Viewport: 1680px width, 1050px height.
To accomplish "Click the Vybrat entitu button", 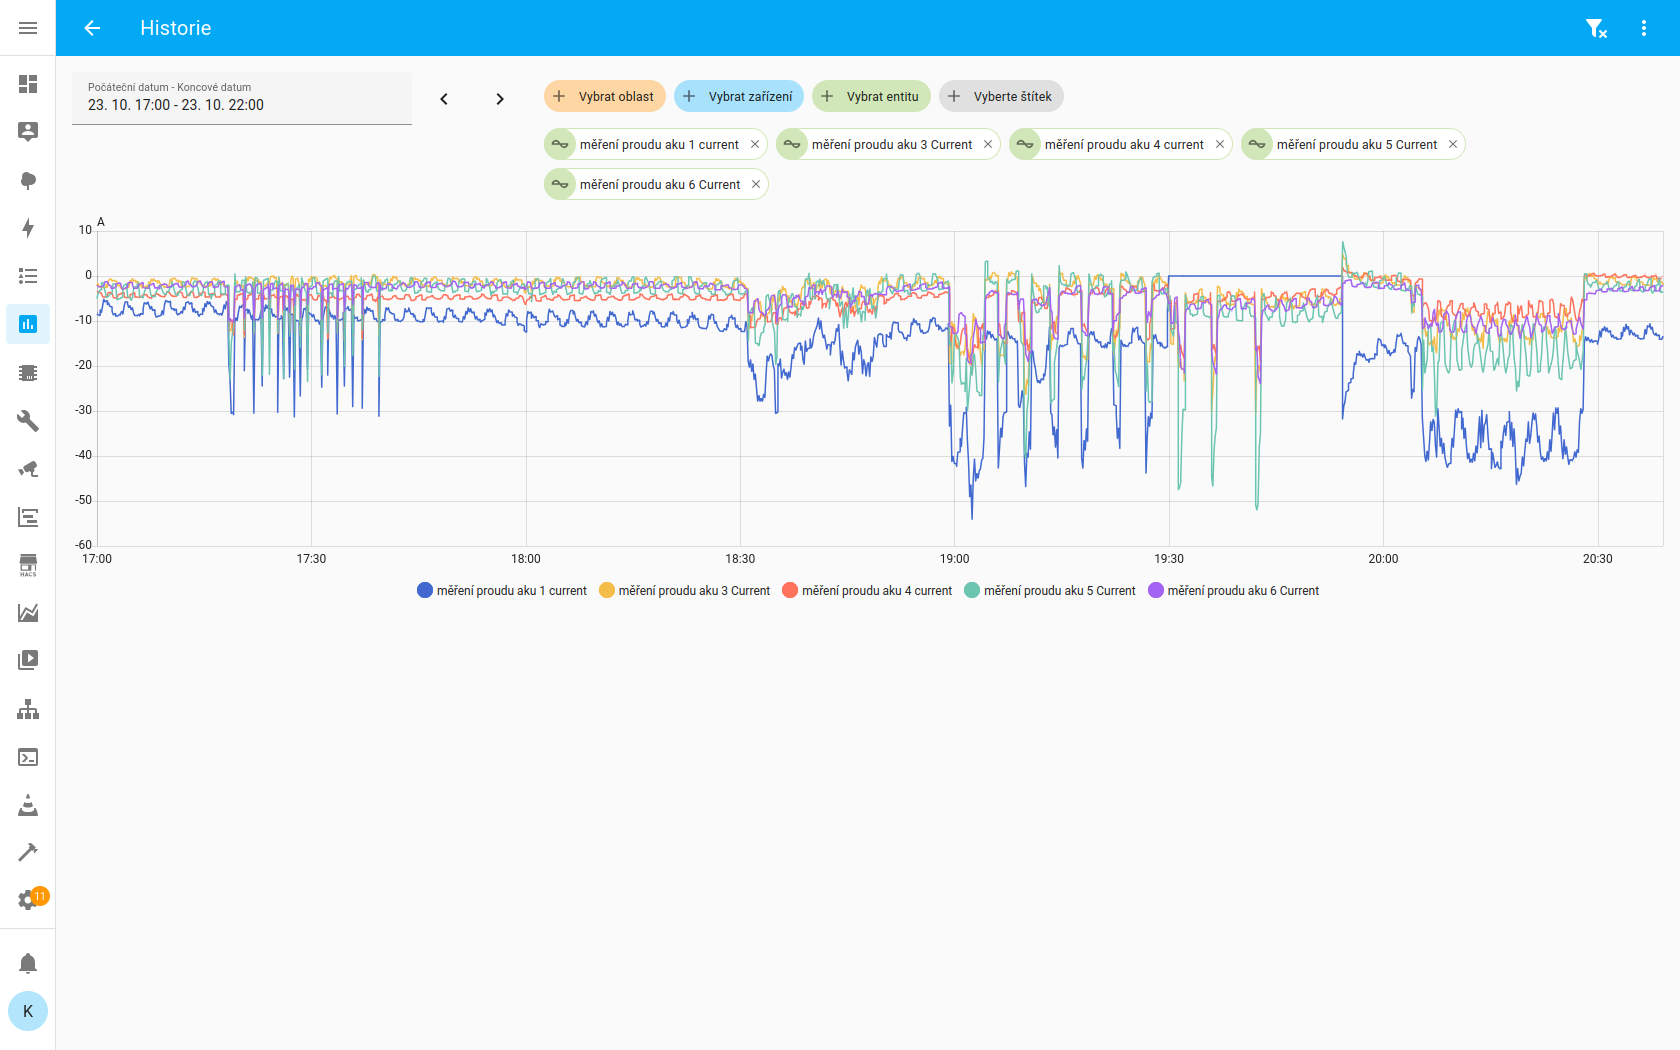I will [x=871, y=97].
